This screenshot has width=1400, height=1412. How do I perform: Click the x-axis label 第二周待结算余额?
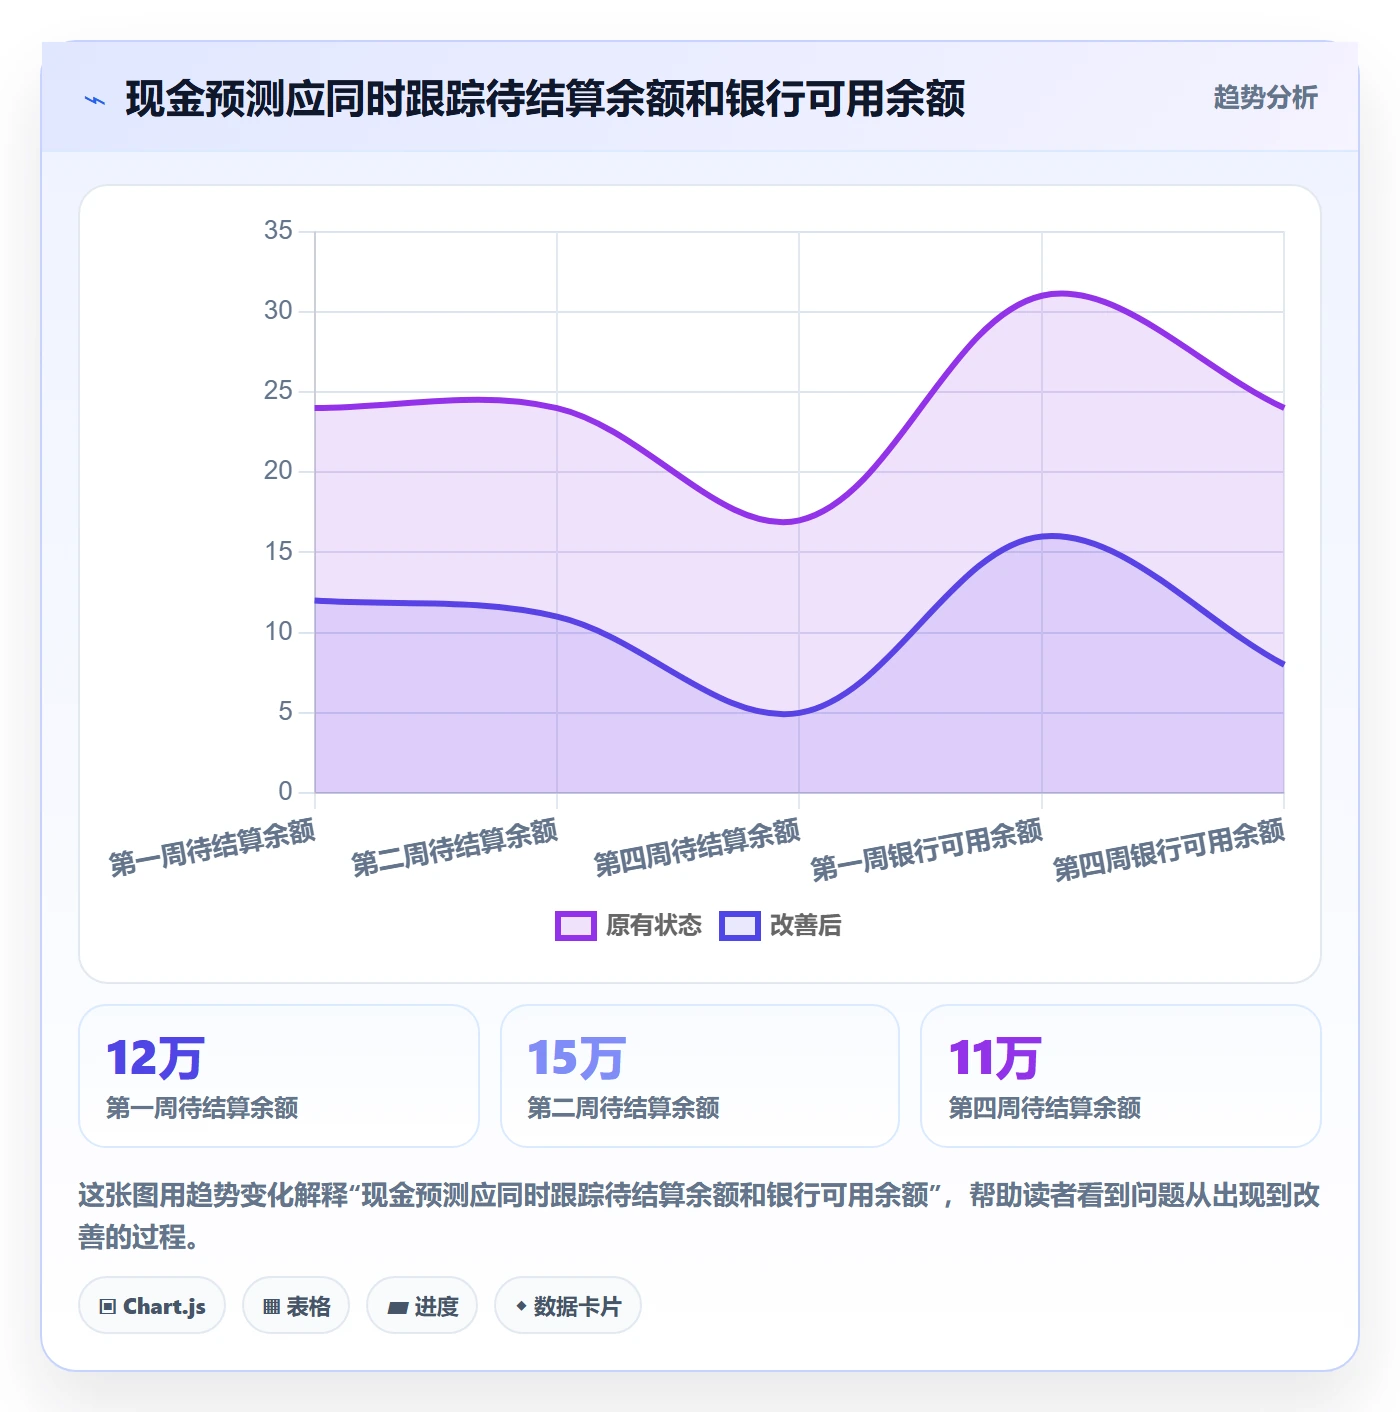pyautogui.click(x=455, y=848)
